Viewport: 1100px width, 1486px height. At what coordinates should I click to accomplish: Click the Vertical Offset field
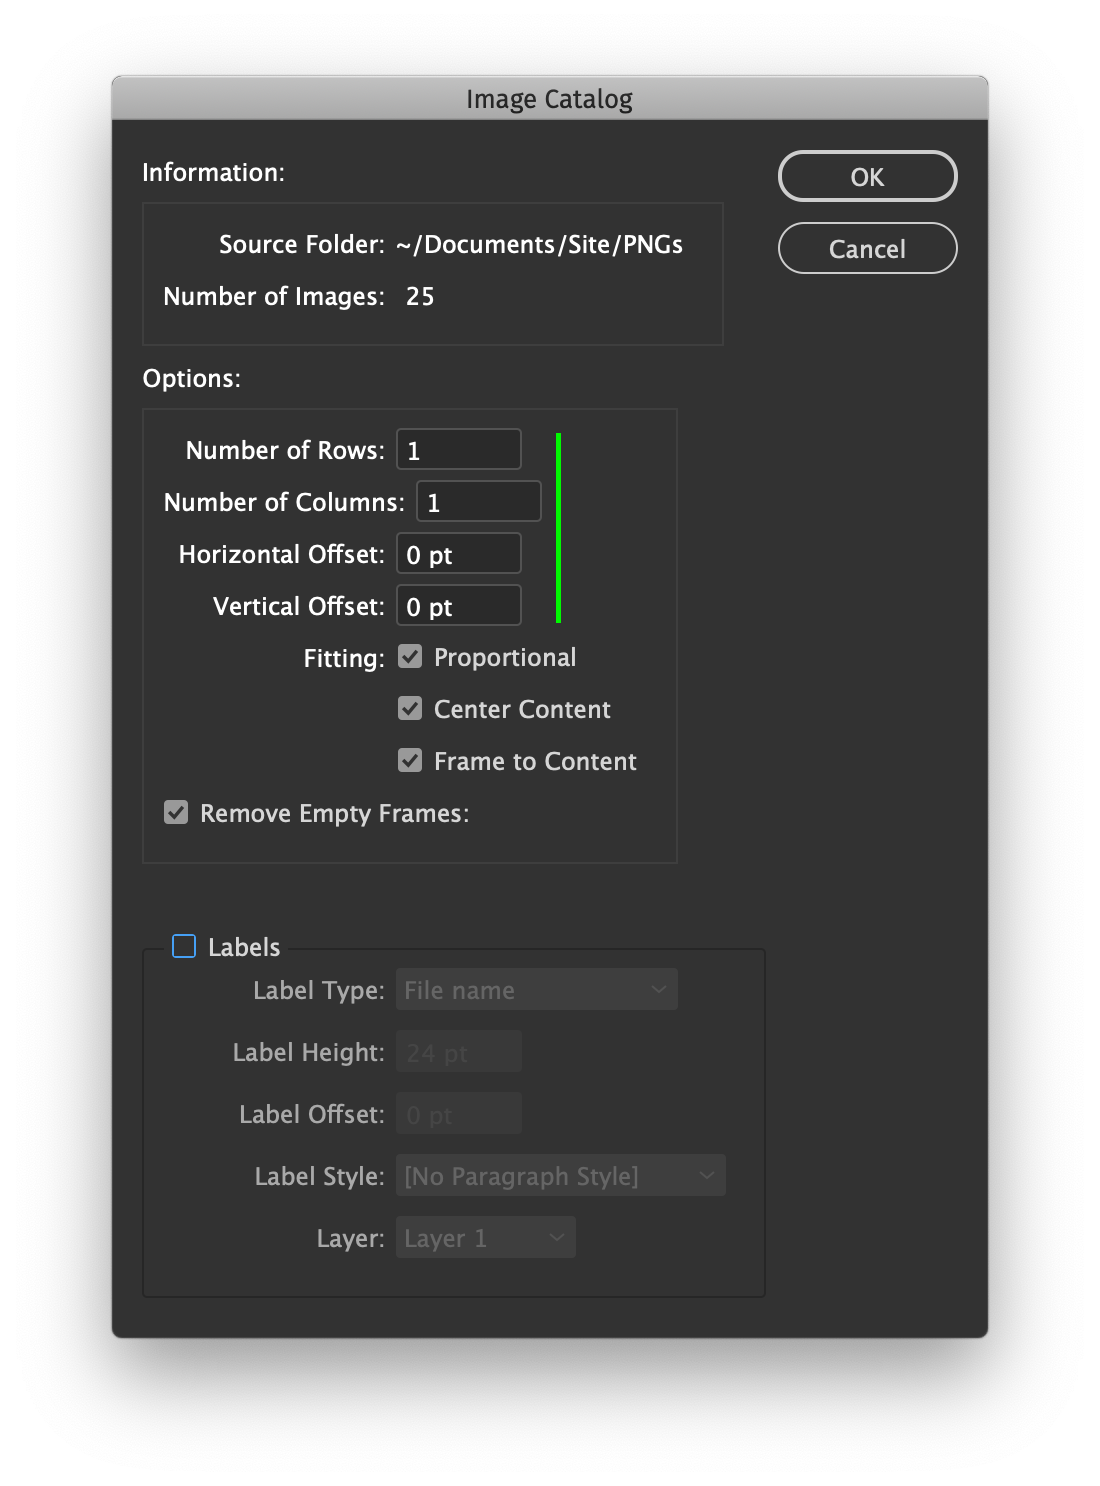click(458, 605)
